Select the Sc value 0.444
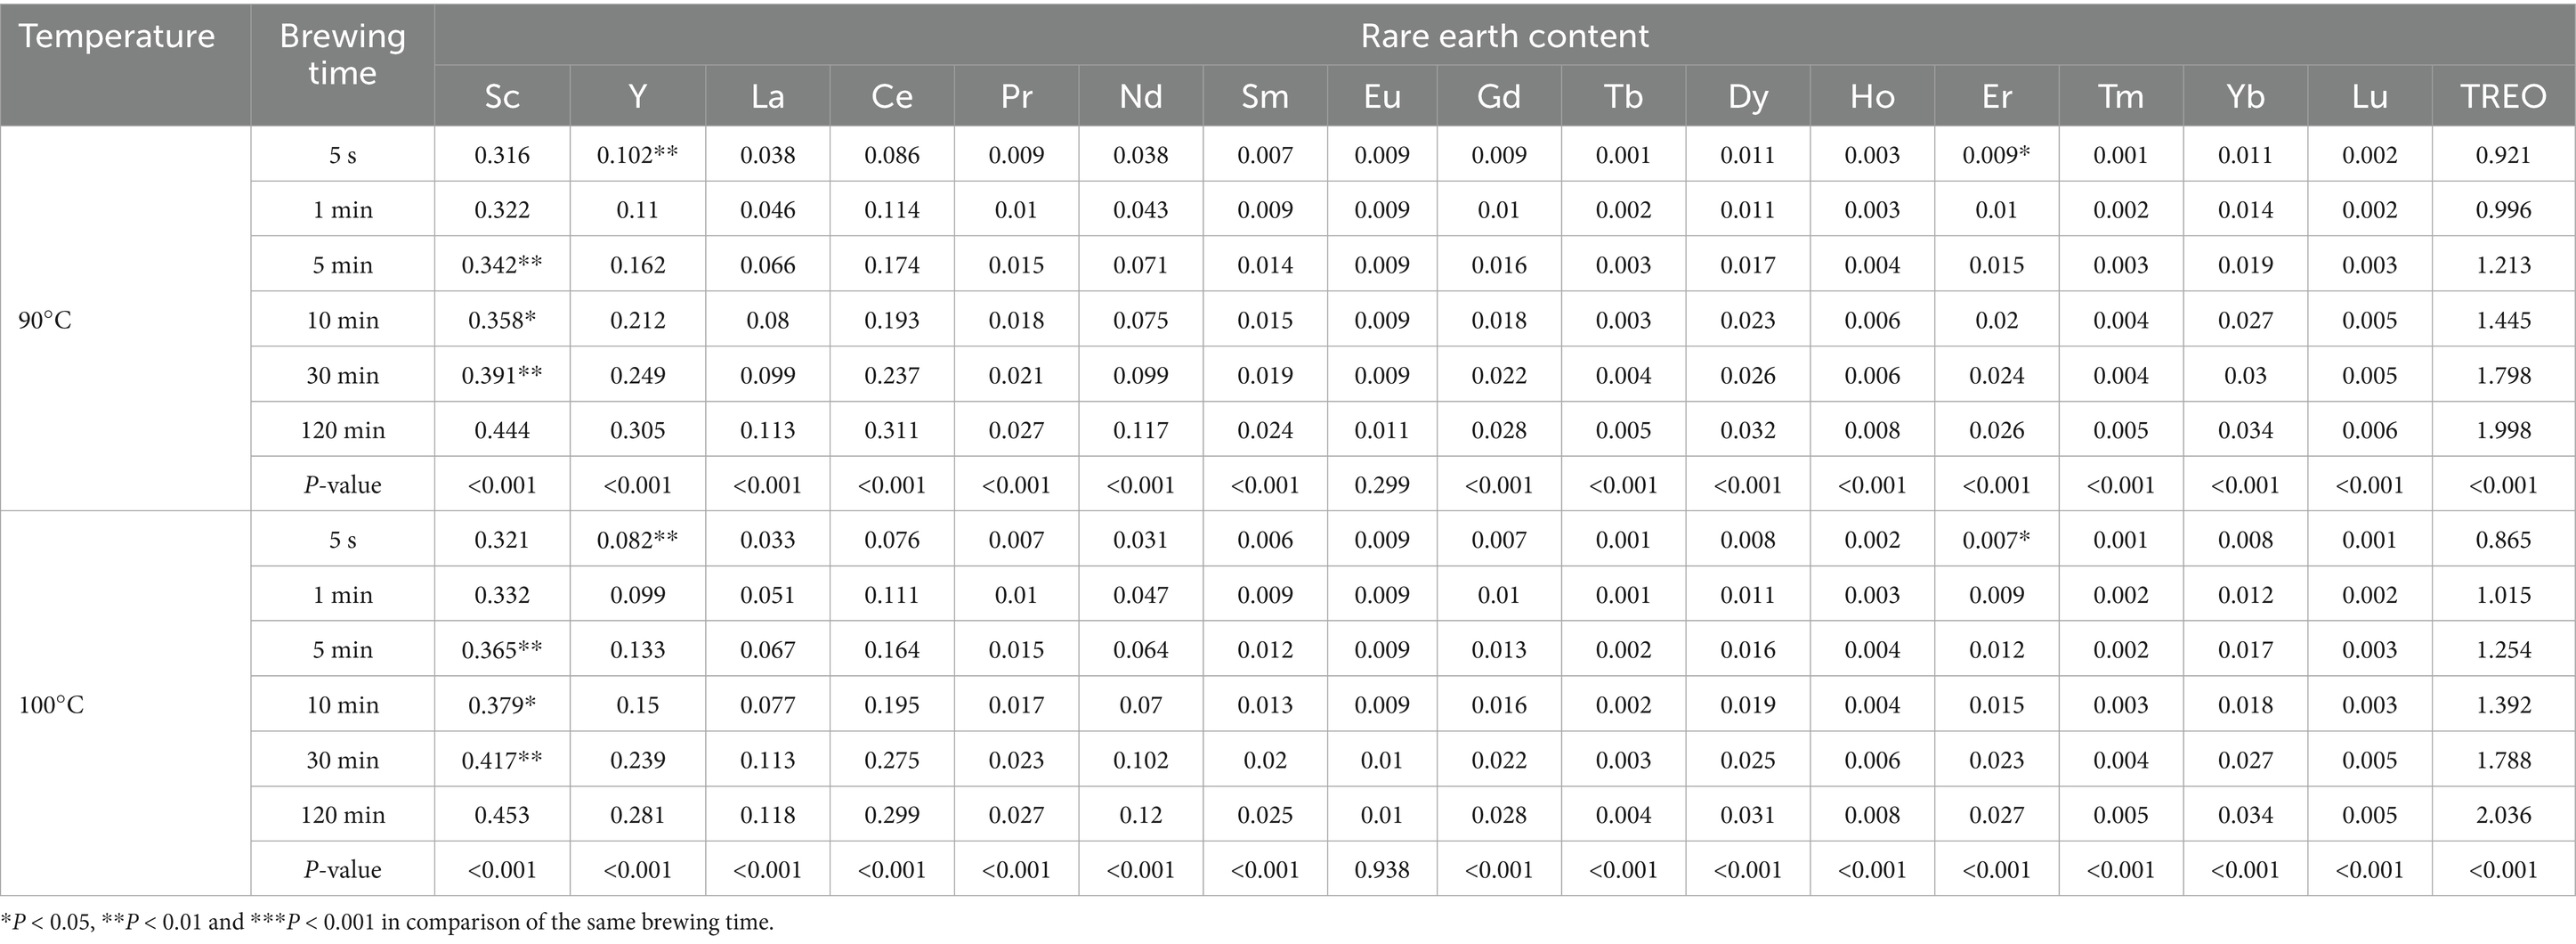This screenshot has height=944, width=2576. pyautogui.click(x=502, y=430)
